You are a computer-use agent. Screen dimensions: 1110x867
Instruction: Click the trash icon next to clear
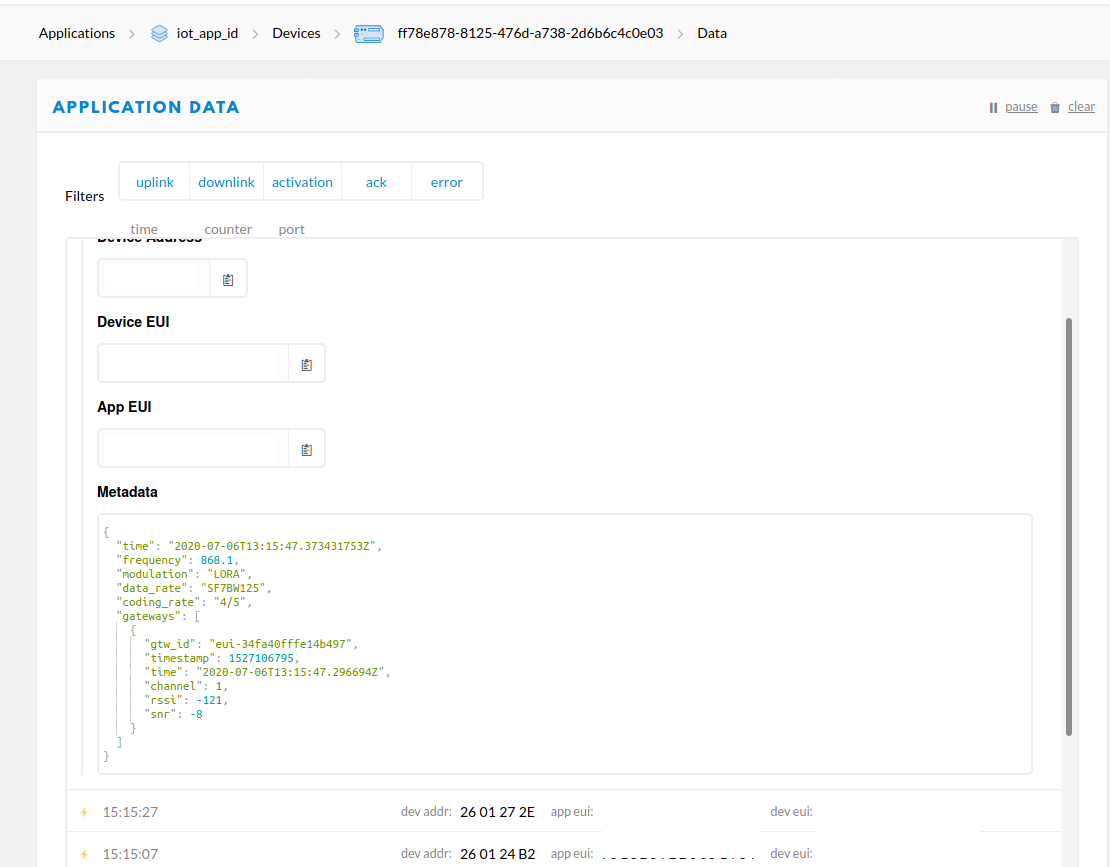pos(1055,108)
